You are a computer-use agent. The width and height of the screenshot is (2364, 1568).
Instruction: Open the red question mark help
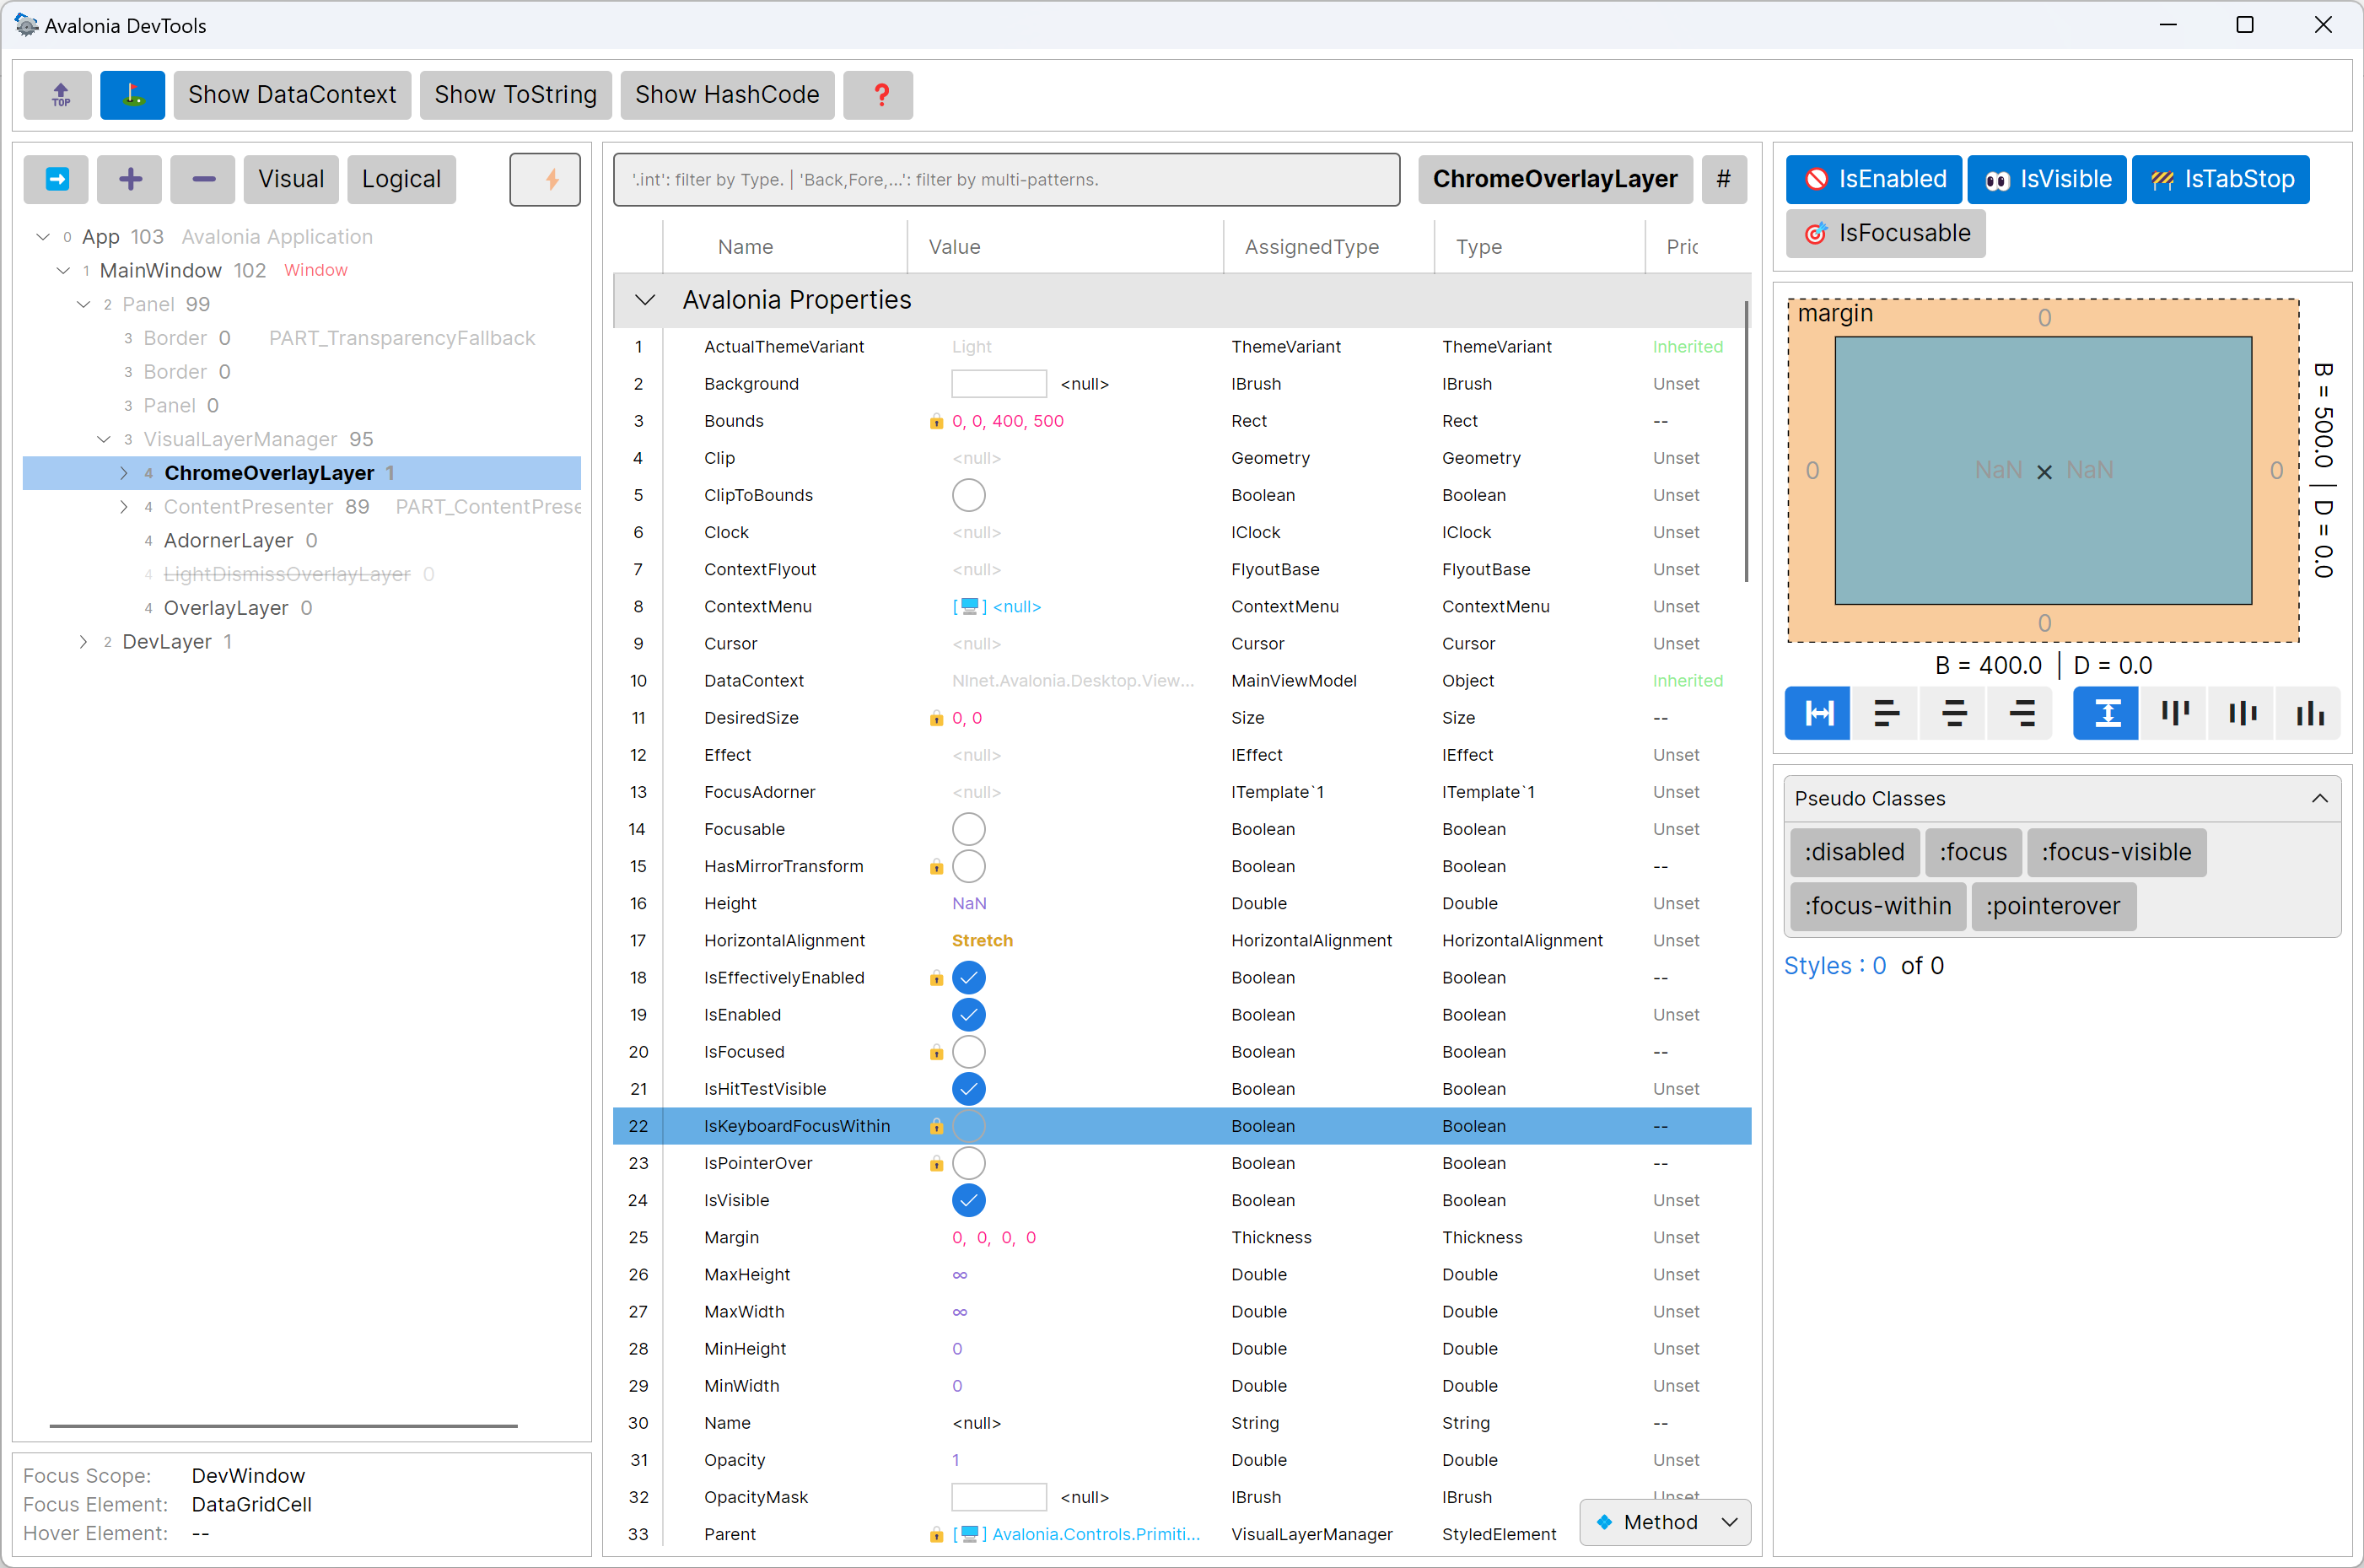879,95
